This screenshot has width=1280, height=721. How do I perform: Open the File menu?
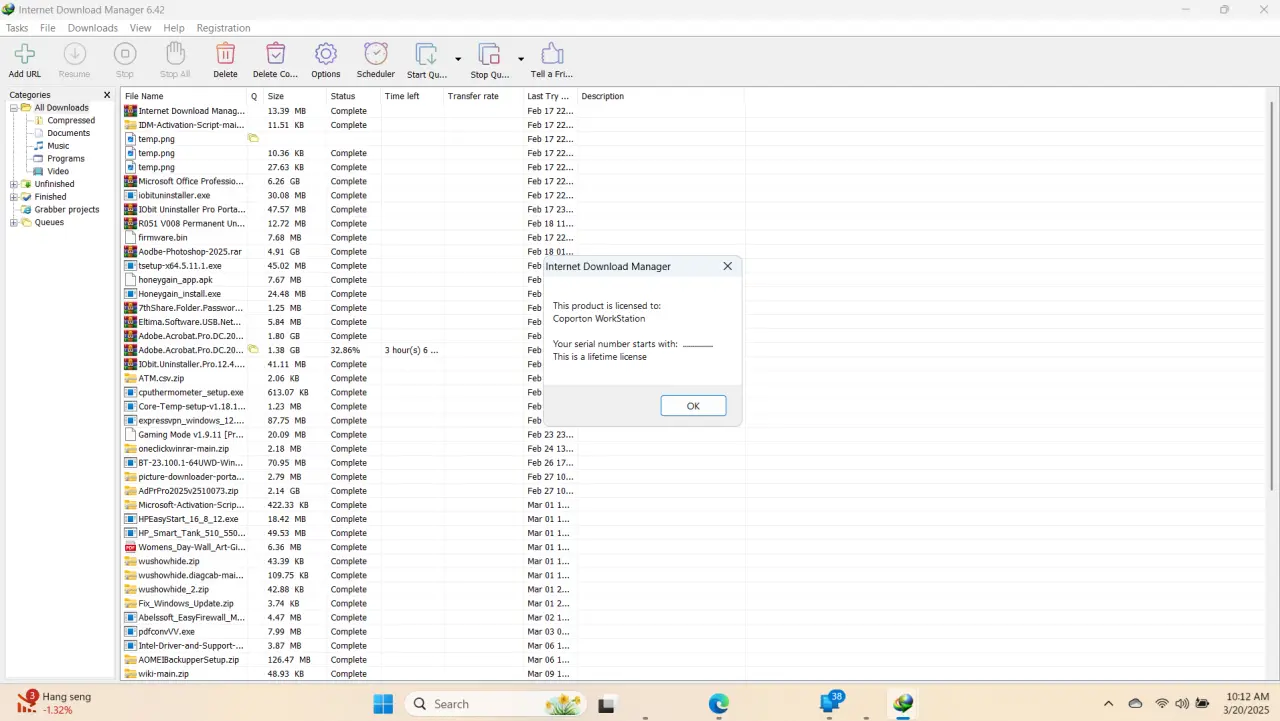(48, 28)
